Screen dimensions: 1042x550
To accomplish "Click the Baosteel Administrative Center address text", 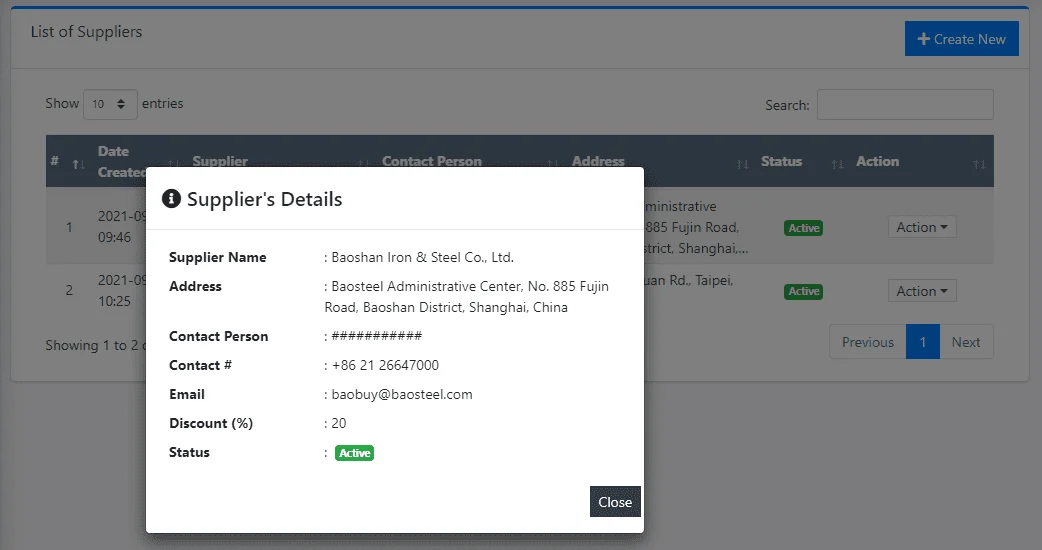I will [467, 297].
